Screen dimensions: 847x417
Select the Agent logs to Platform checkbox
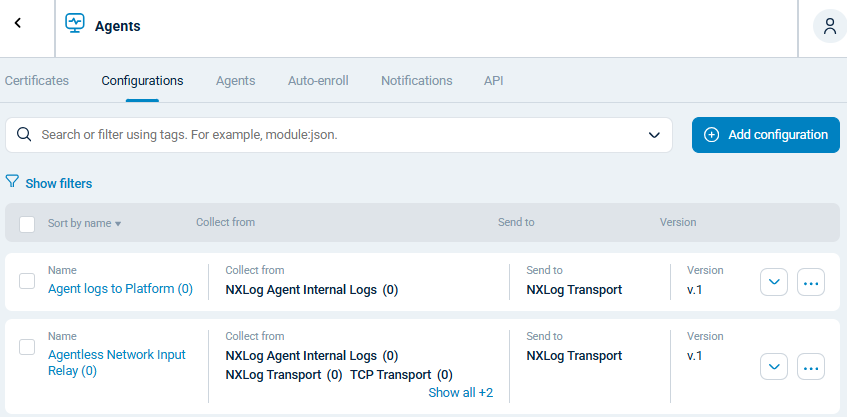(x=27, y=281)
